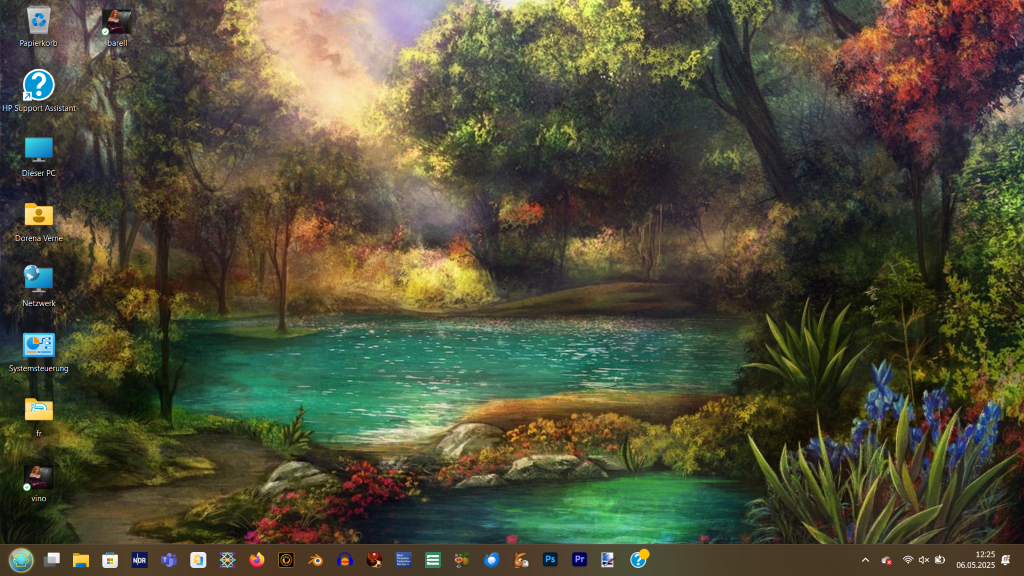Screen dimensions: 1024x576
Task: Launch Firefox browser from taskbar
Action: tap(256, 560)
